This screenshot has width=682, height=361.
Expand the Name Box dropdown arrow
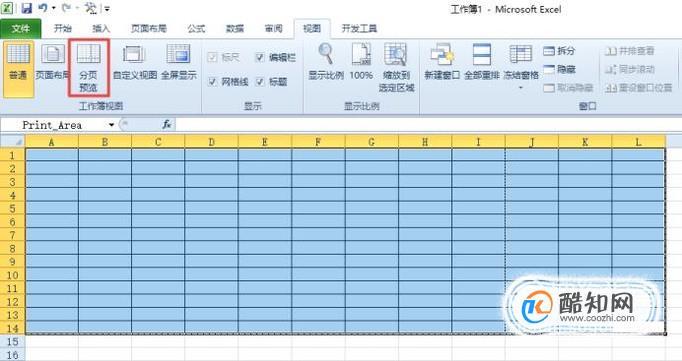(x=111, y=125)
